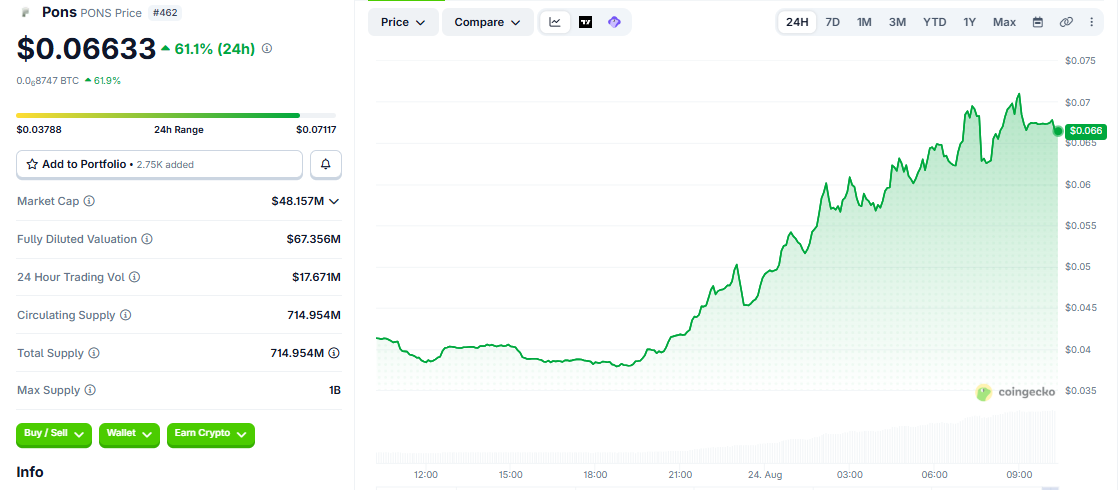Select the 1Y time range tab
The height and width of the screenshot is (490, 1118).
969,22
